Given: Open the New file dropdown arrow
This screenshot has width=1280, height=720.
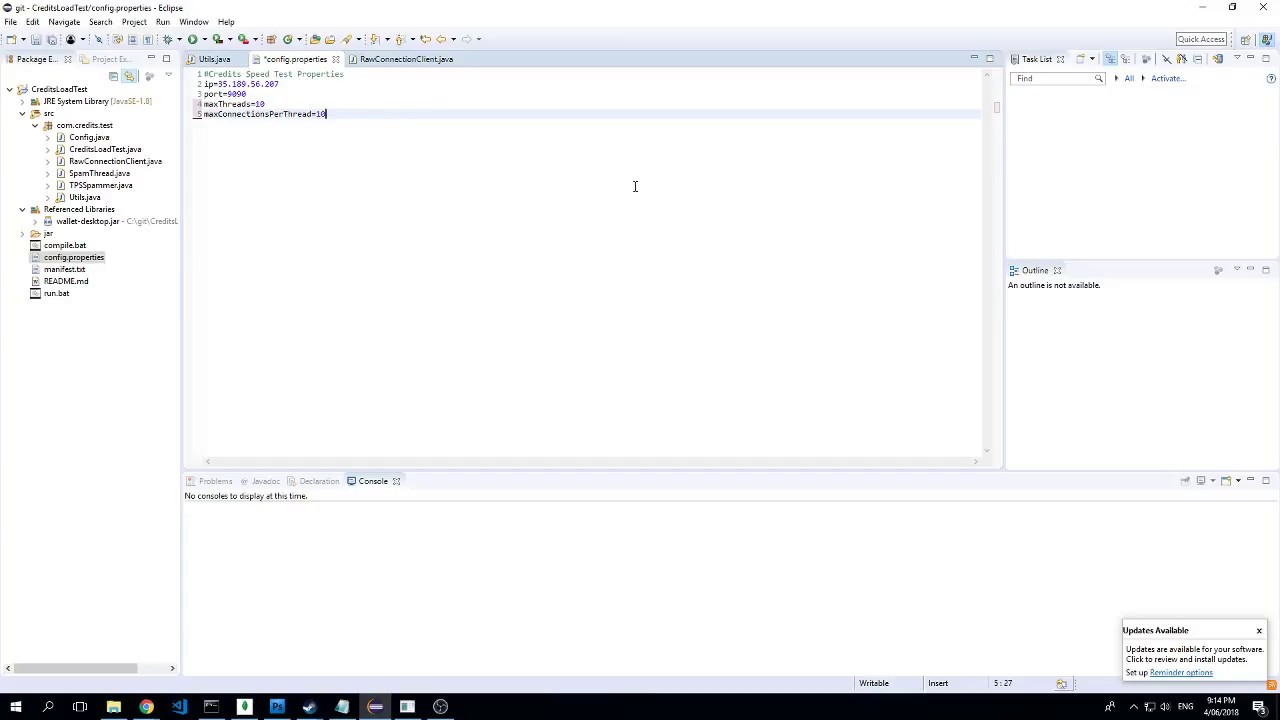Looking at the screenshot, I should (23, 39).
